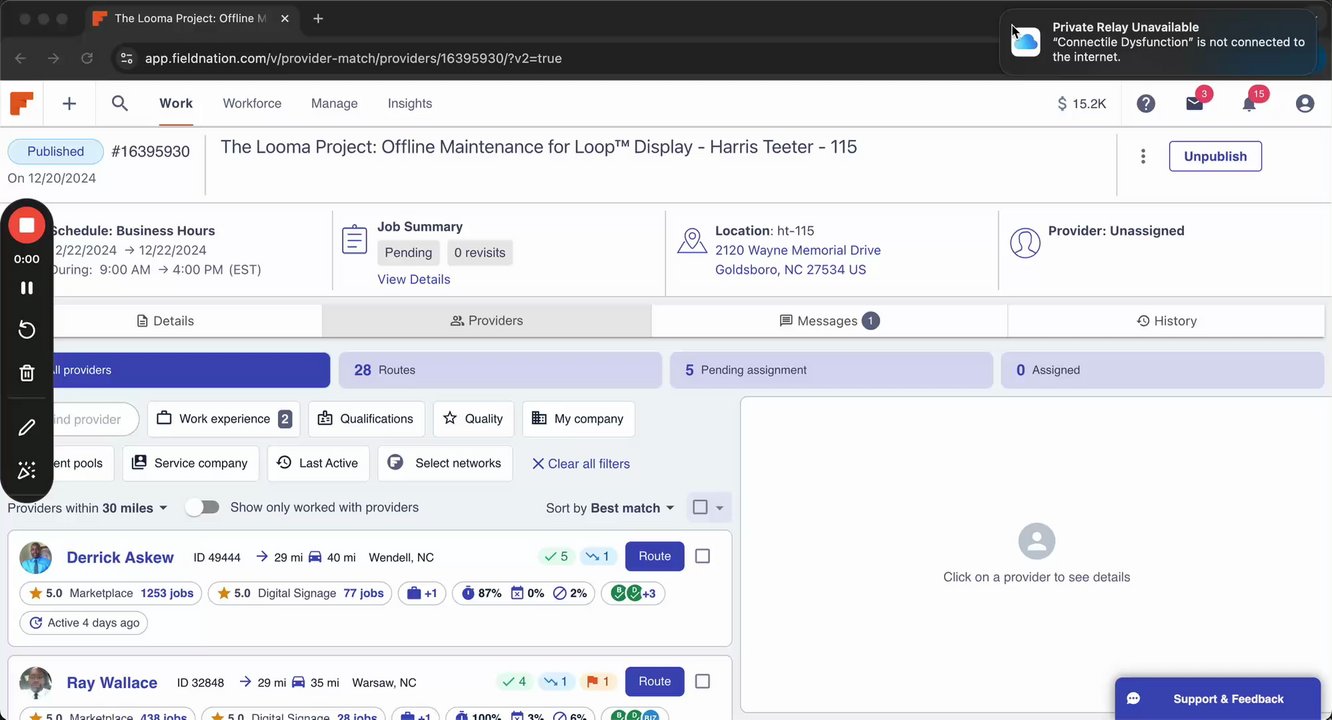Click the Field Nation logo icon
The image size is (1332, 720).
(x=21, y=103)
